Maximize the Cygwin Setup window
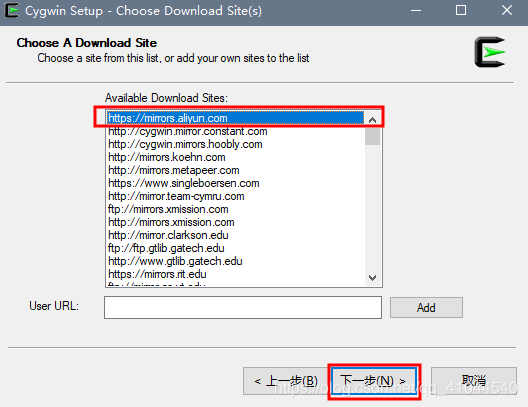The image size is (528, 407). 461,10
